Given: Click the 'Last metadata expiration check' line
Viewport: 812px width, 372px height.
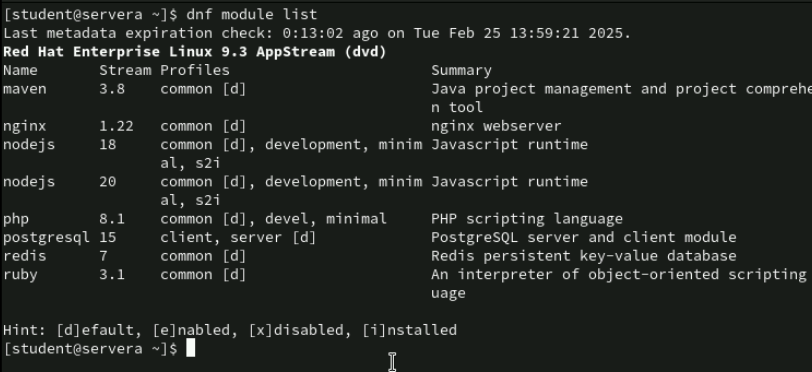Looking at the screenshot, I should coord(317,34).
